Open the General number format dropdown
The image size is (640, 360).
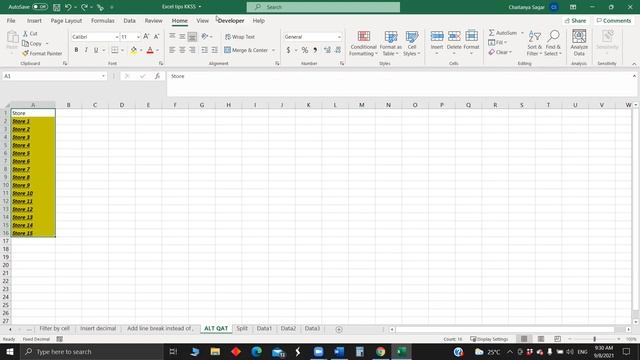(x=339, y=37)
